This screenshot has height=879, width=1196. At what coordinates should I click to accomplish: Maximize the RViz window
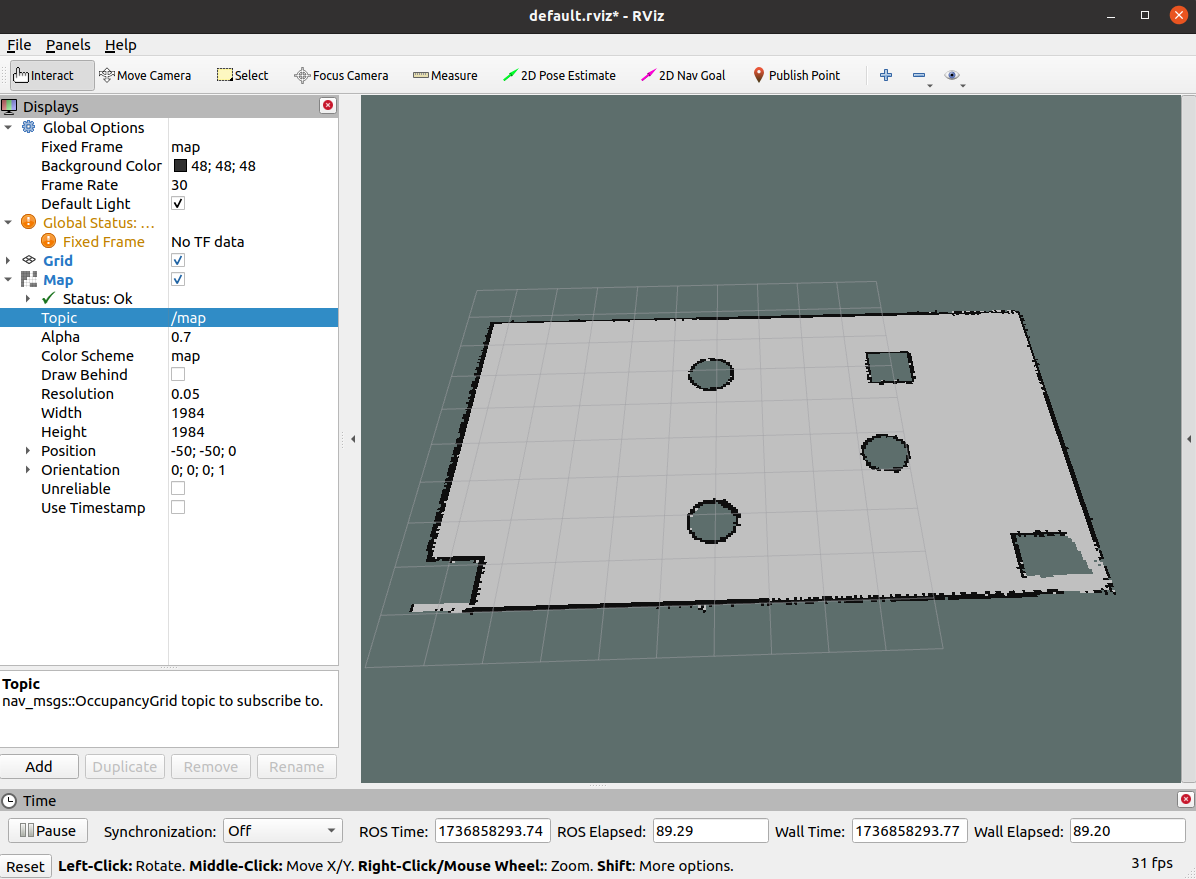(1145, 15)
